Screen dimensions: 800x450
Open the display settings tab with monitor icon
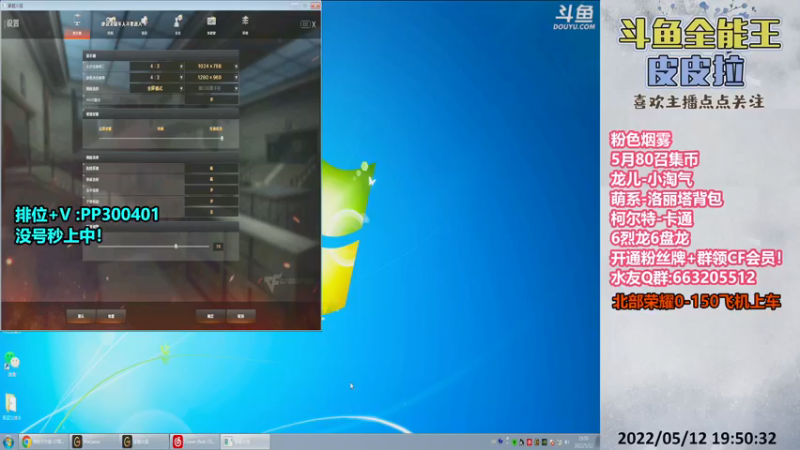77,25
